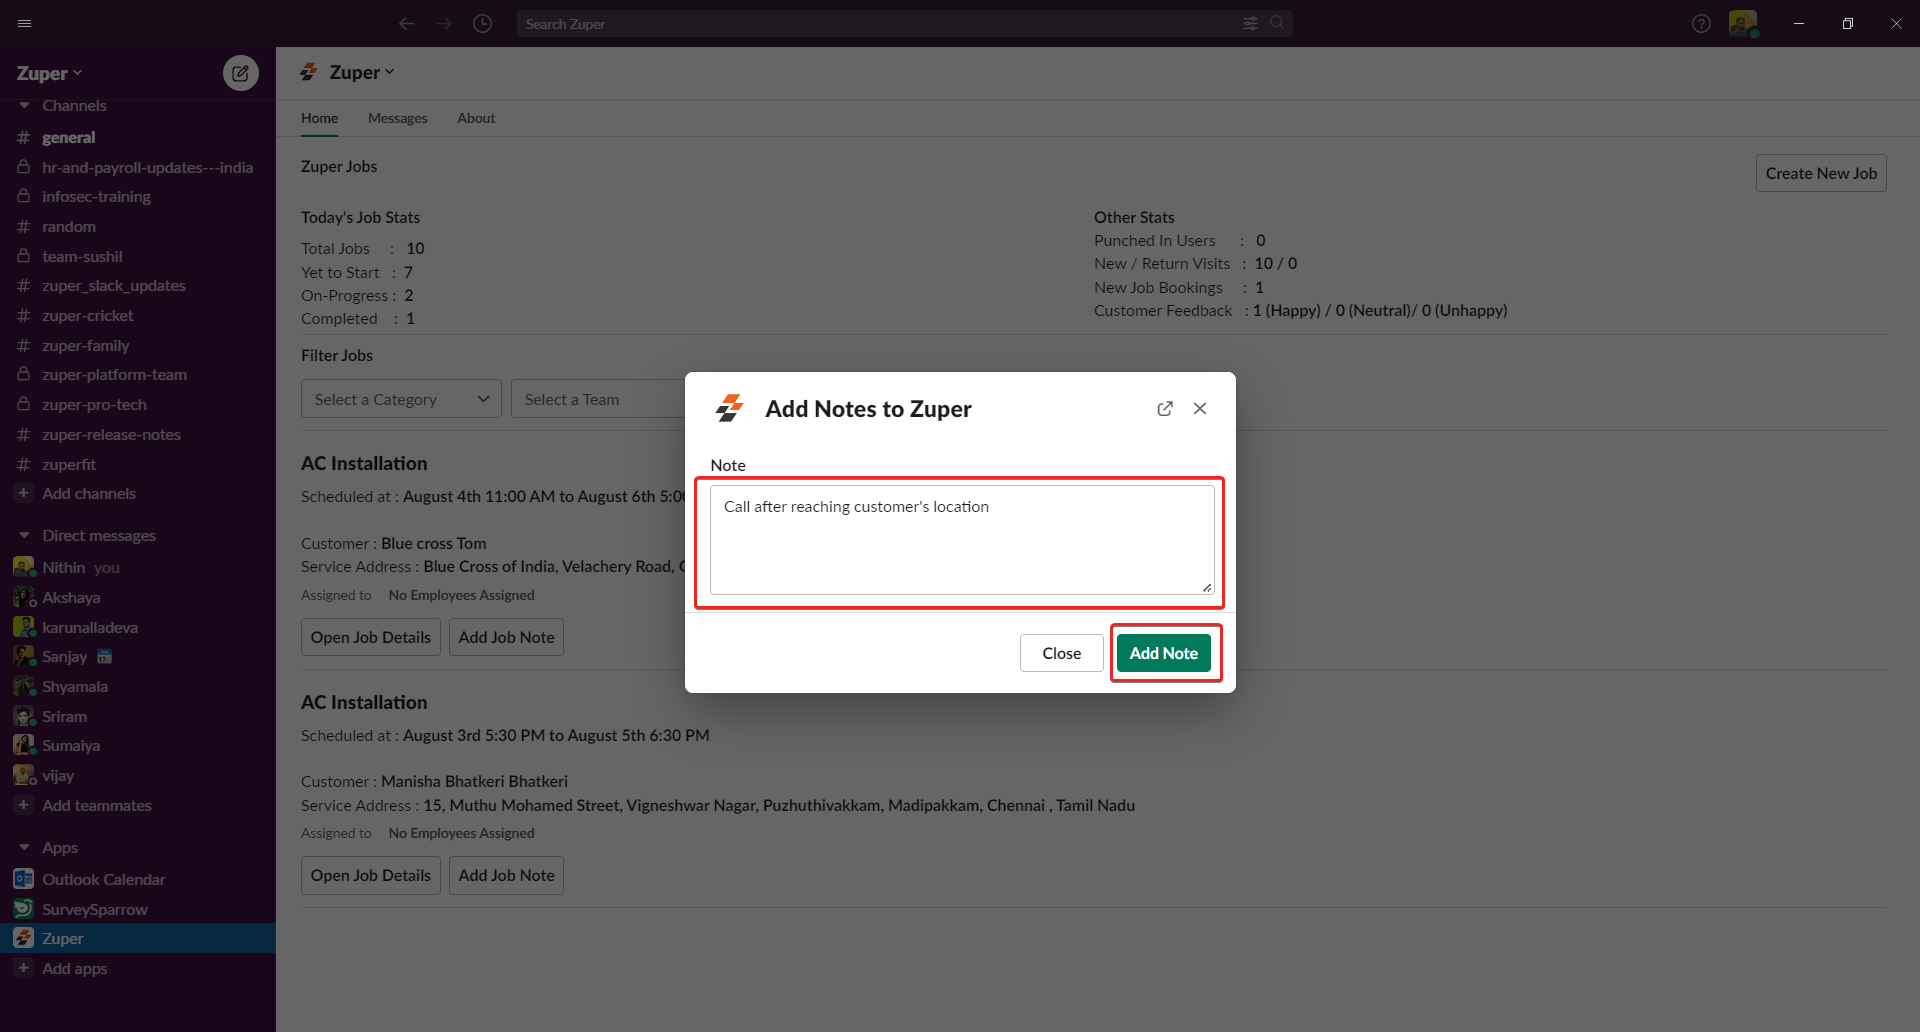The height and width of the screenshot is (1032, 1920).
Task: Open search filter options icon
Action: tap(1250, 24)
